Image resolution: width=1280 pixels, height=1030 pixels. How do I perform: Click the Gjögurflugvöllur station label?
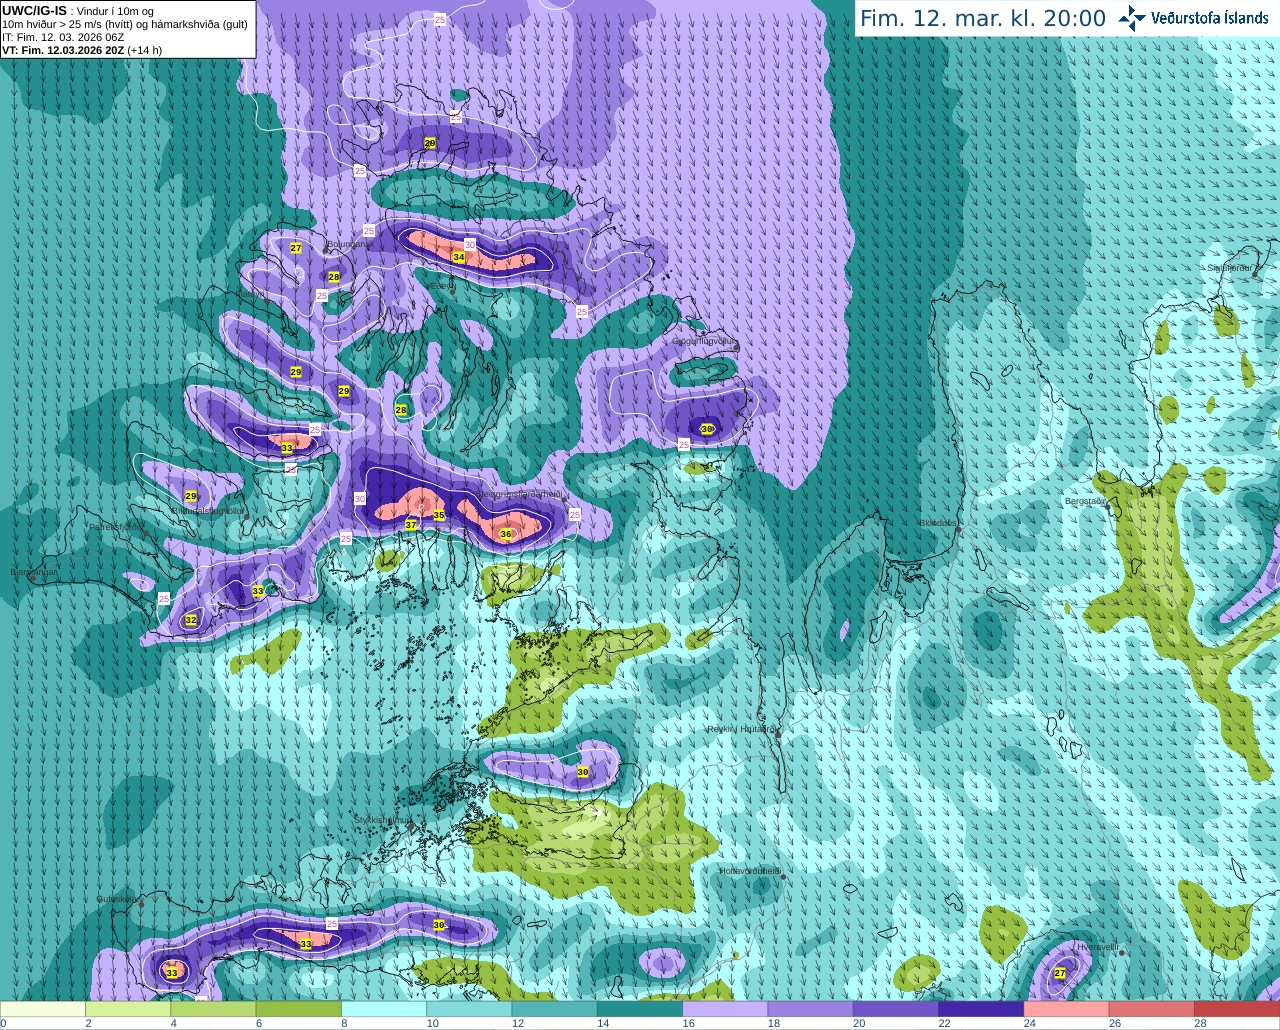point(705,341)
